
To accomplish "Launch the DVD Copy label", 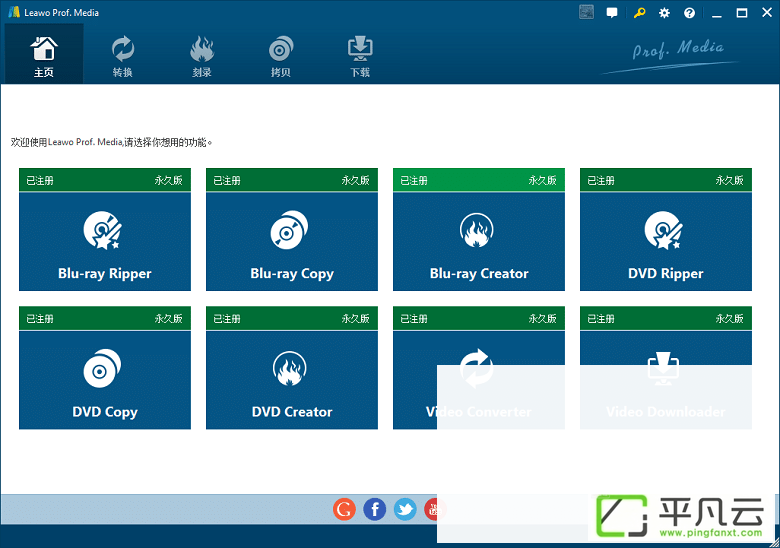I will [105, 412].
